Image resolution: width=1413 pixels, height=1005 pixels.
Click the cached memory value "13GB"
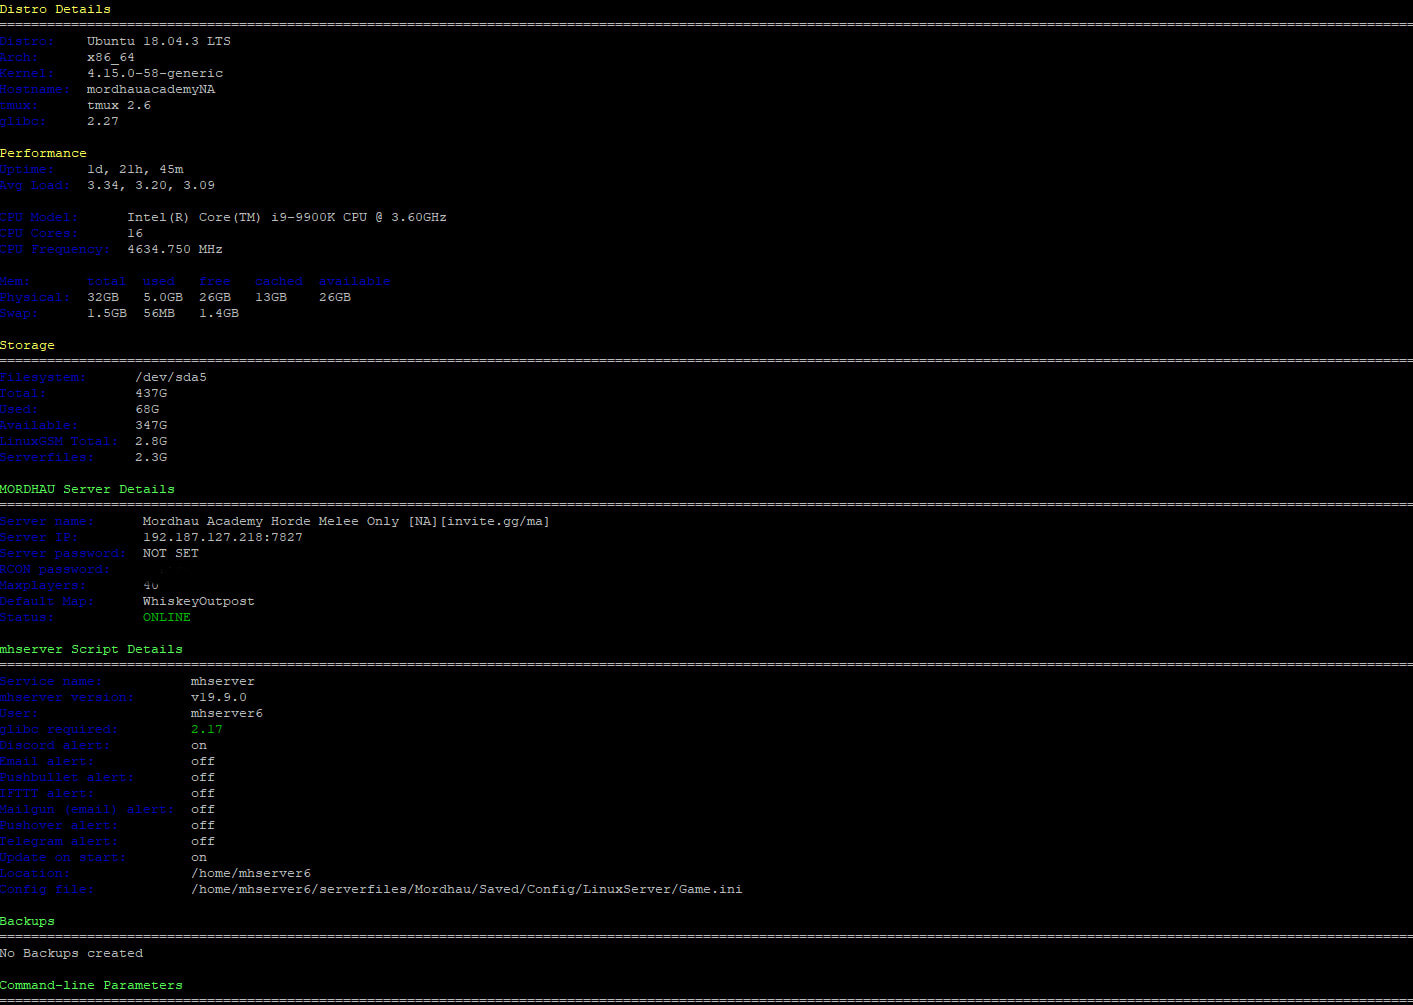(271, 297)
